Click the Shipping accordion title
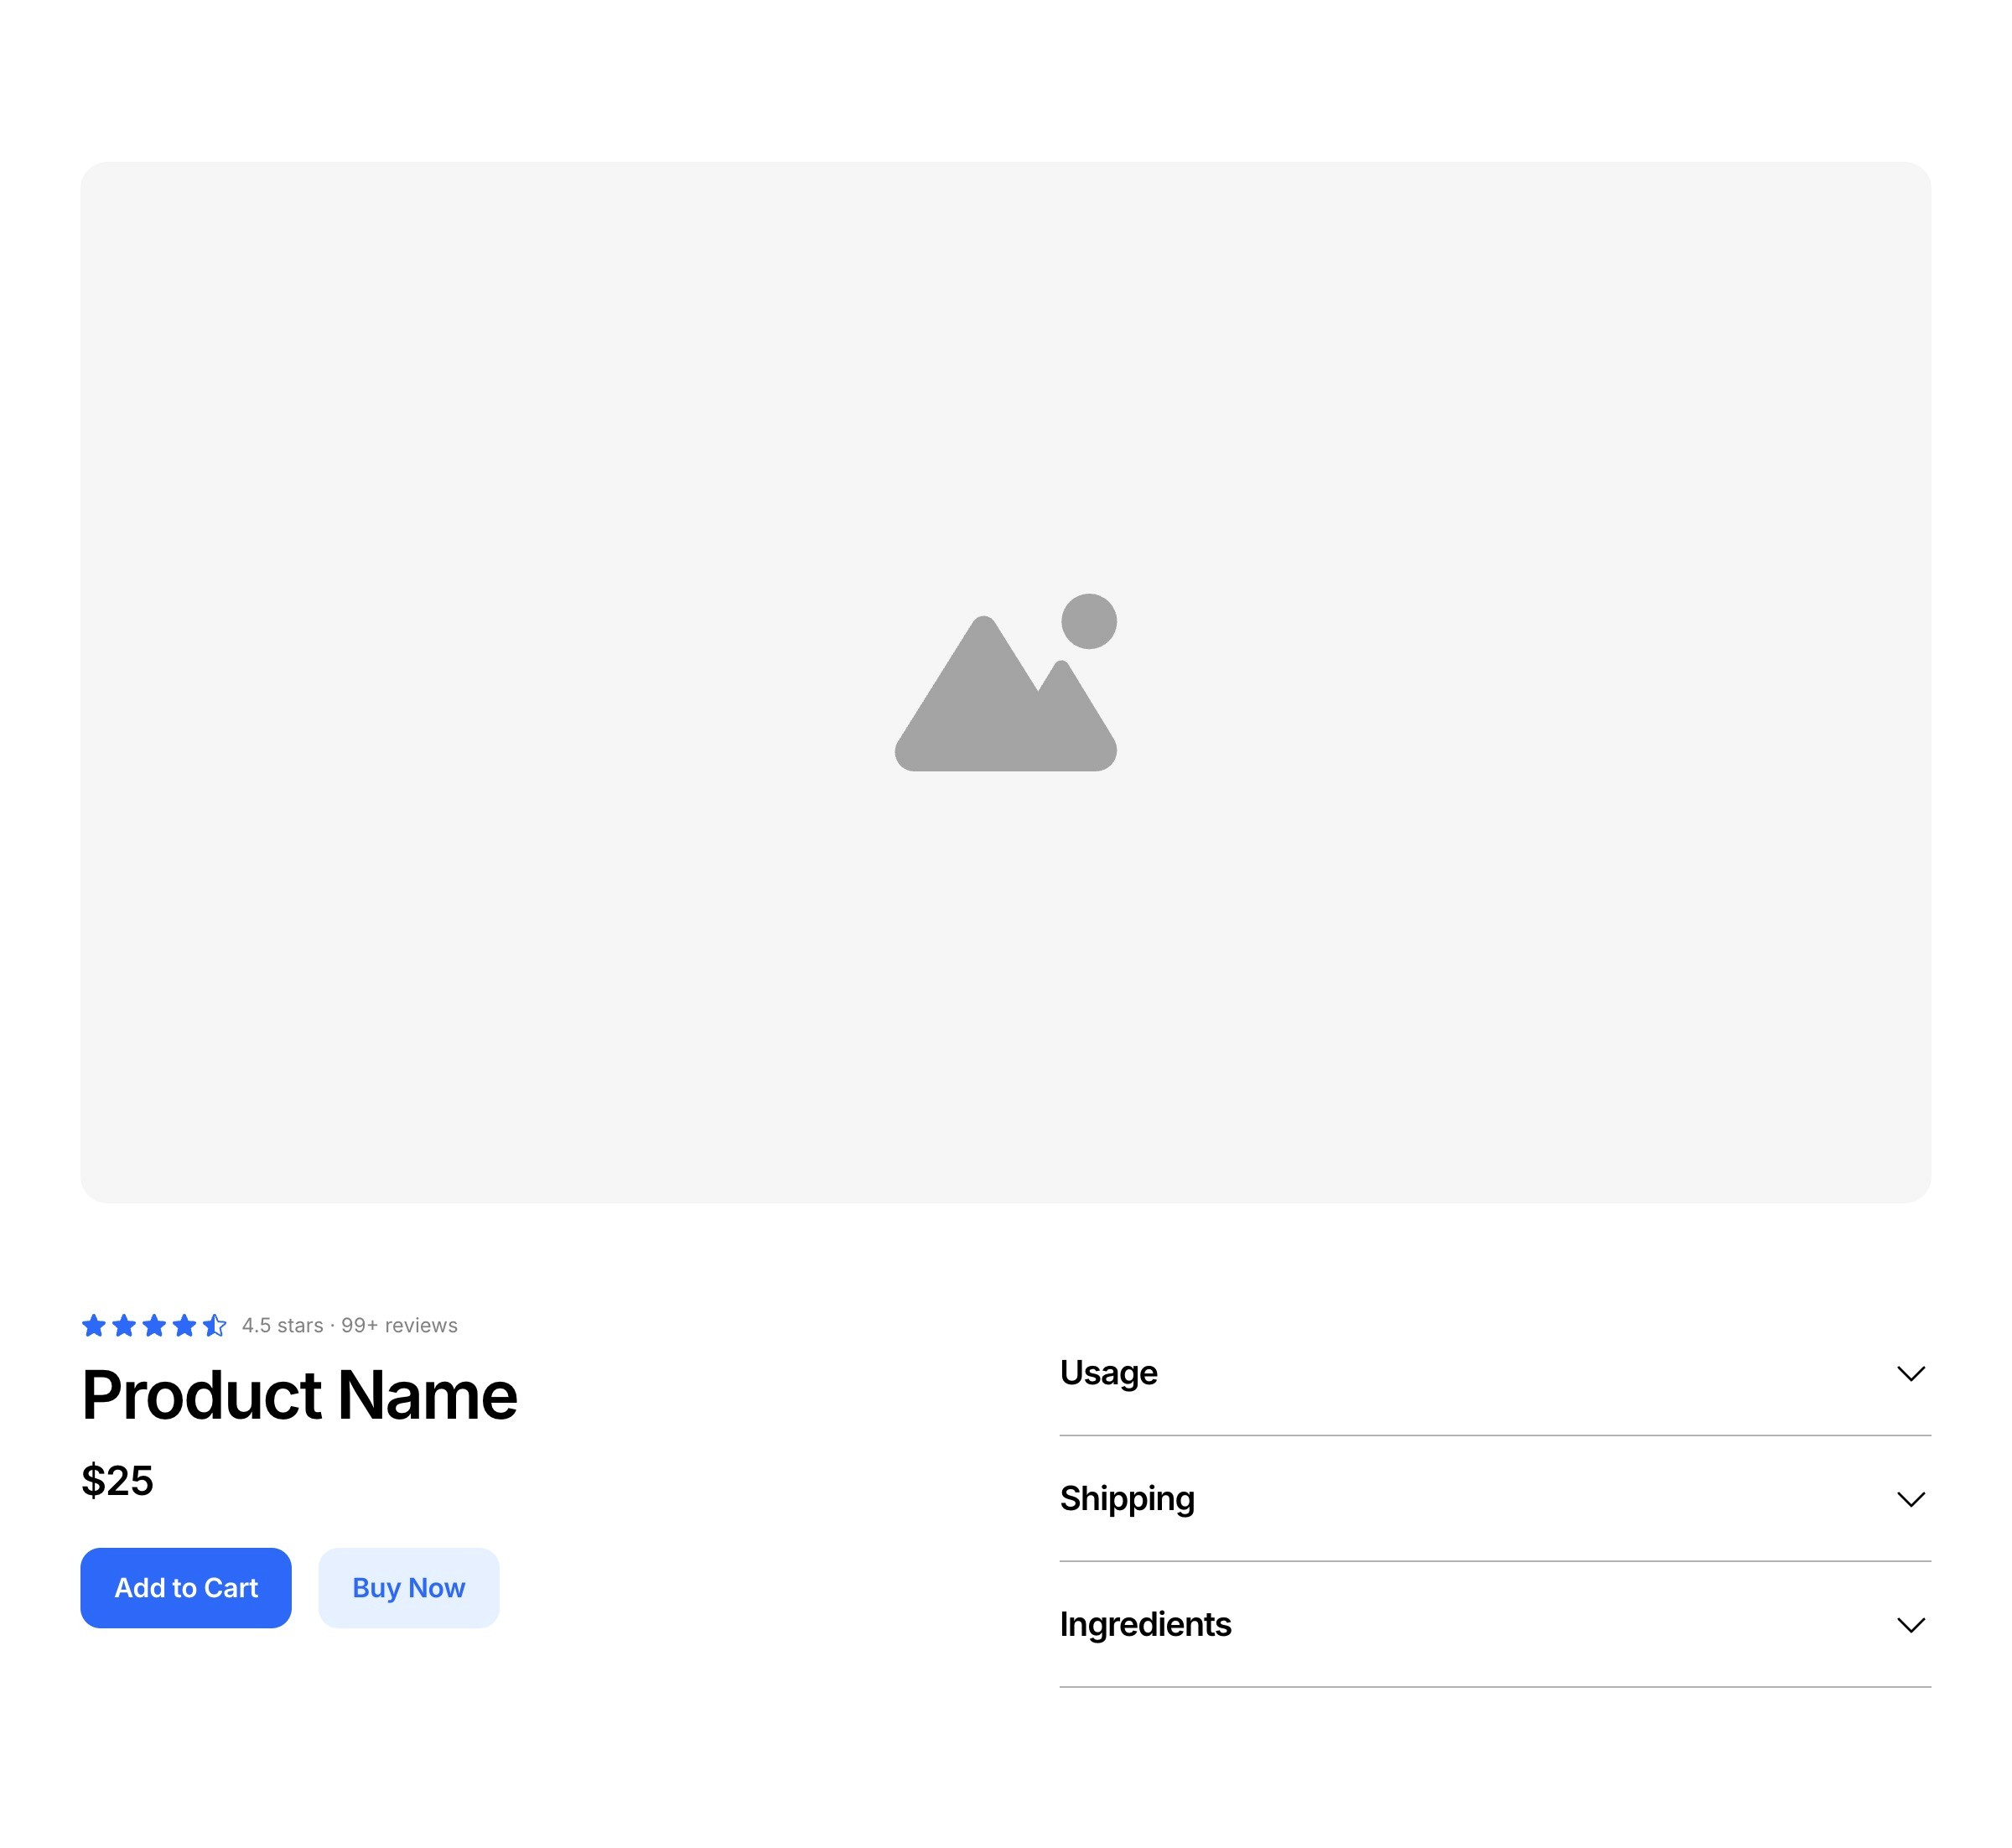 click(1127, 1499)
